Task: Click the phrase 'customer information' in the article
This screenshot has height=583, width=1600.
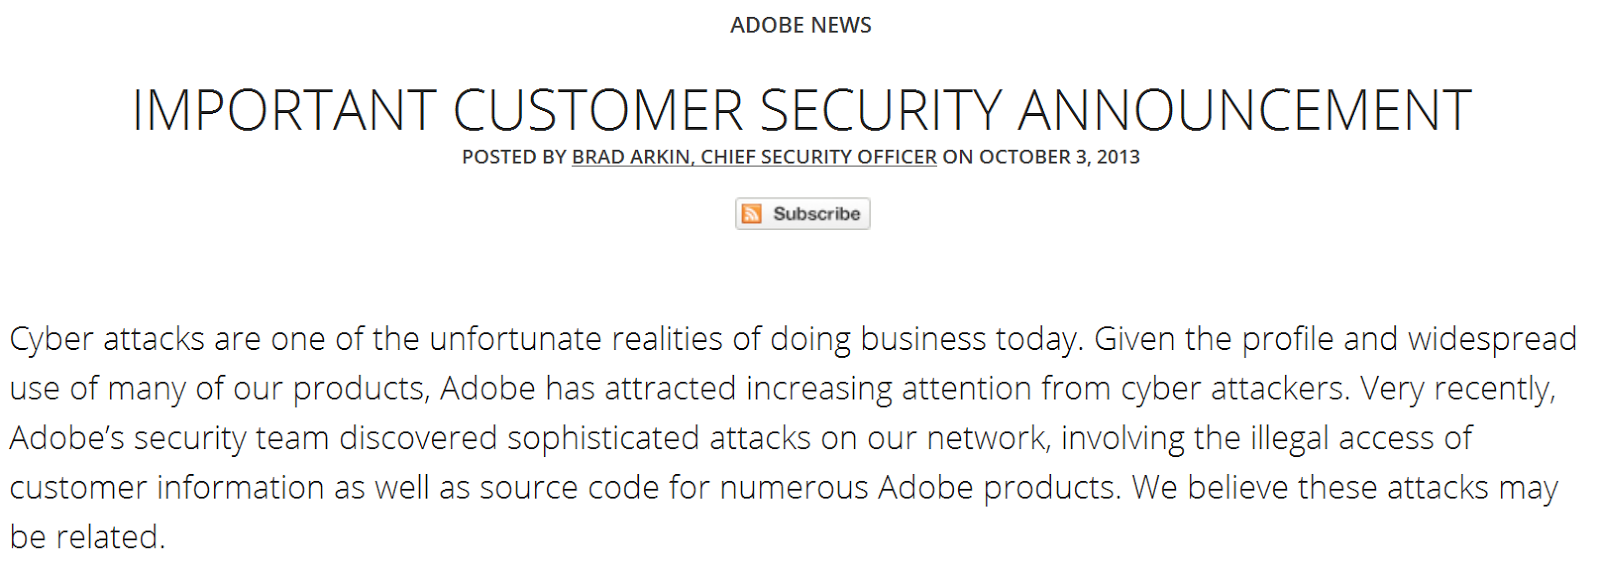Action: [167, 488]
